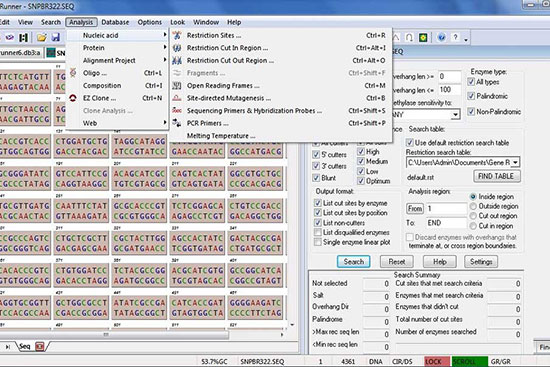Image resolution: width=550 pixels, height=367 pixels.
Task: Click the PCR Primers icon
Action: 177,123
